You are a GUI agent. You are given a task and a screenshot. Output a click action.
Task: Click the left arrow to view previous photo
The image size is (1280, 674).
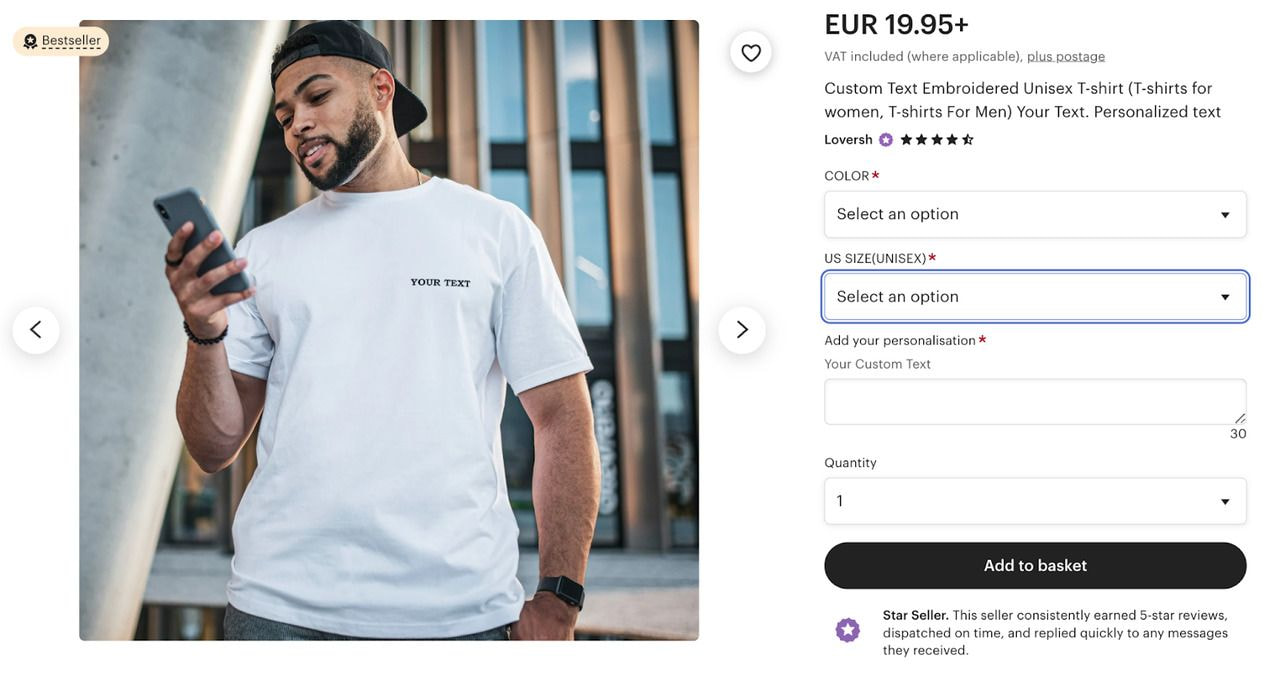[35, 329]
